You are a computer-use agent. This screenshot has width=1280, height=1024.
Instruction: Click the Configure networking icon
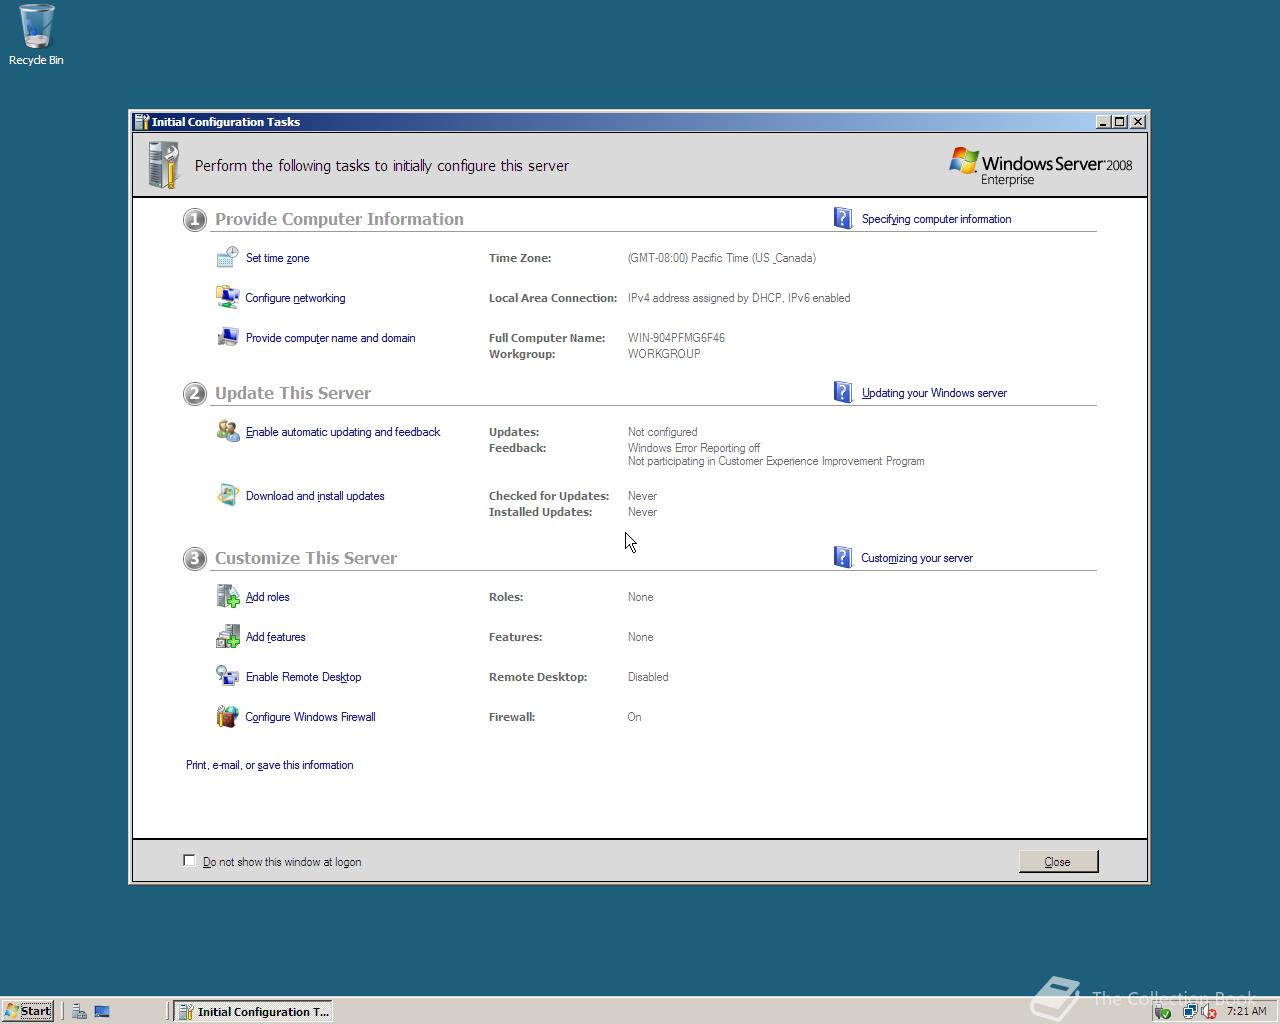click(228, 297)
